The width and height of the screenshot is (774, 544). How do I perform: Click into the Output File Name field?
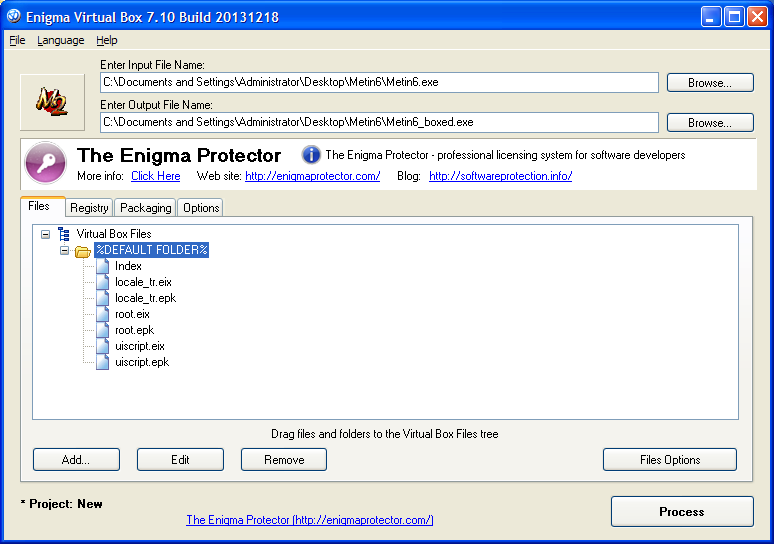379,122
